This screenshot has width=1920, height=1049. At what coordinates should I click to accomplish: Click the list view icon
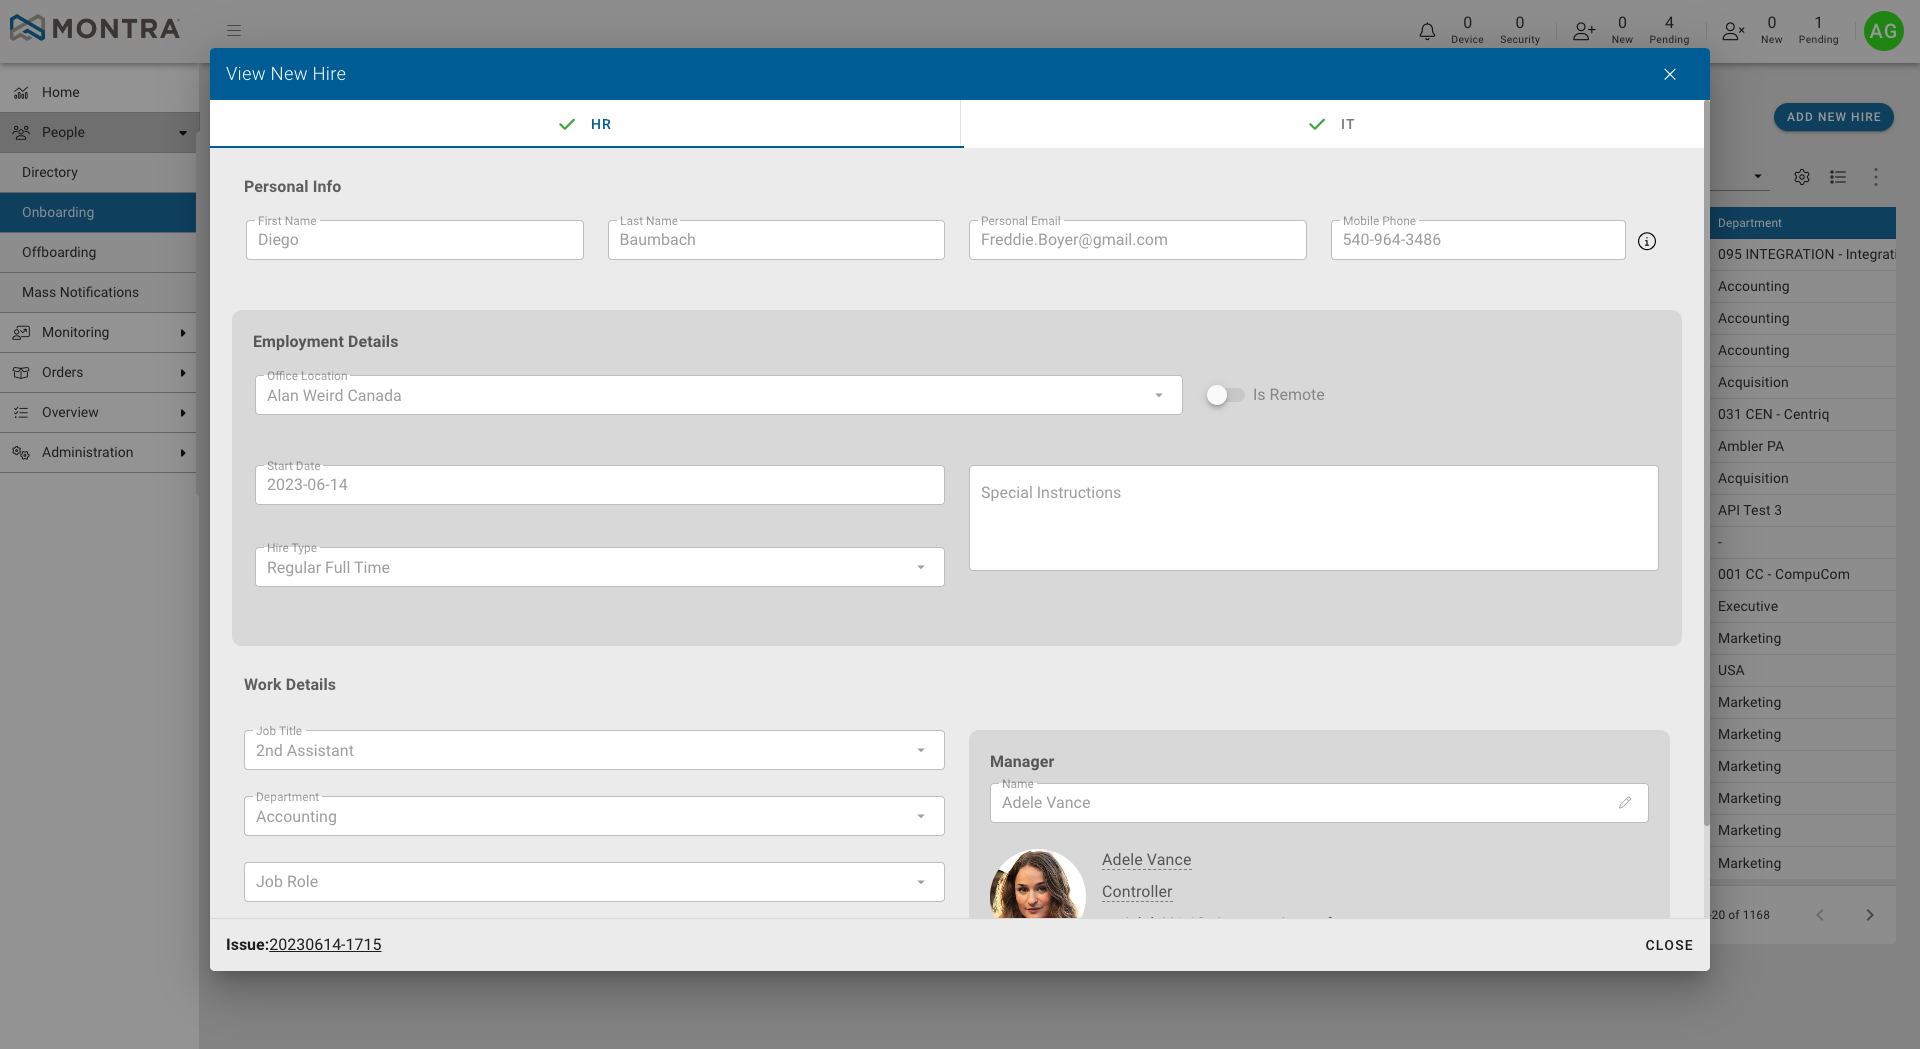point(1838,177)
